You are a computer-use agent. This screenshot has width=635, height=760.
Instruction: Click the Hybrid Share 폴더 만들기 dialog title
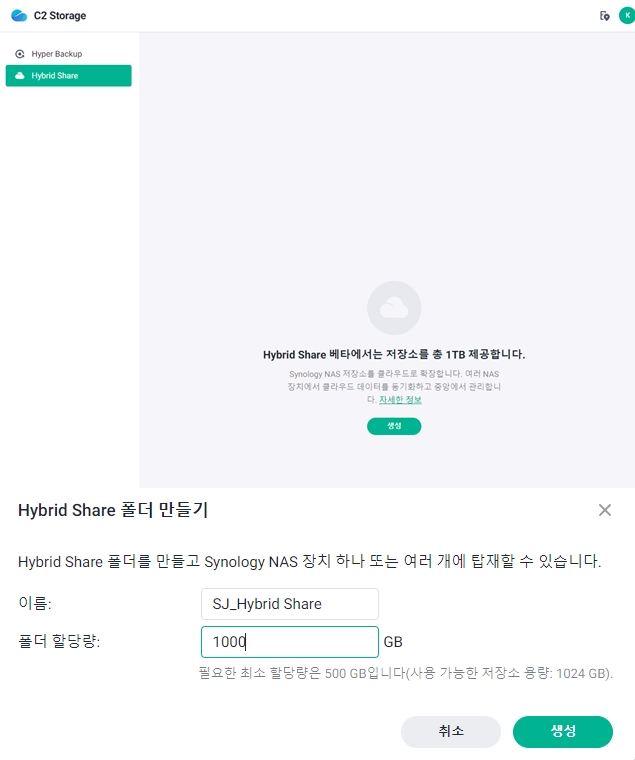tap(113, 510)
